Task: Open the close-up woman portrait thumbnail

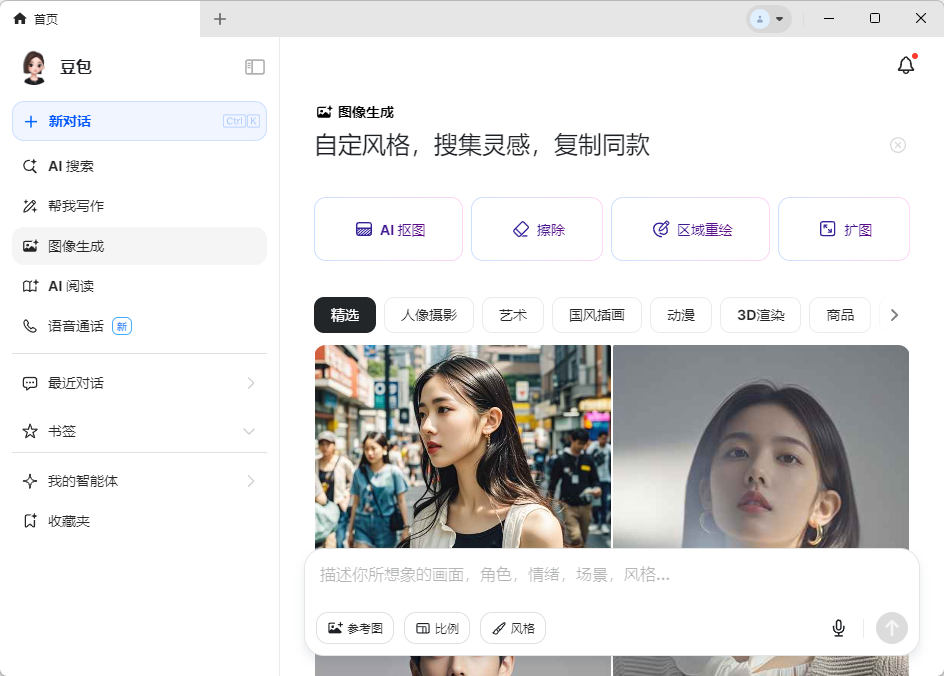Action: (761, 446)
